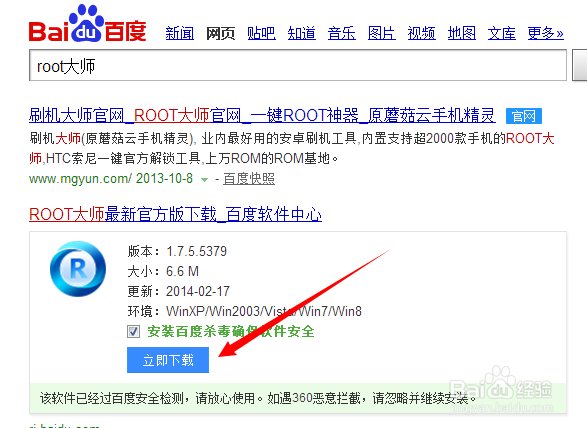This screenshot has width=587, height=428.
Task: Click www.mgyun.com/ 2013-10-8 green URL text
Action: (x=111, y=179)
